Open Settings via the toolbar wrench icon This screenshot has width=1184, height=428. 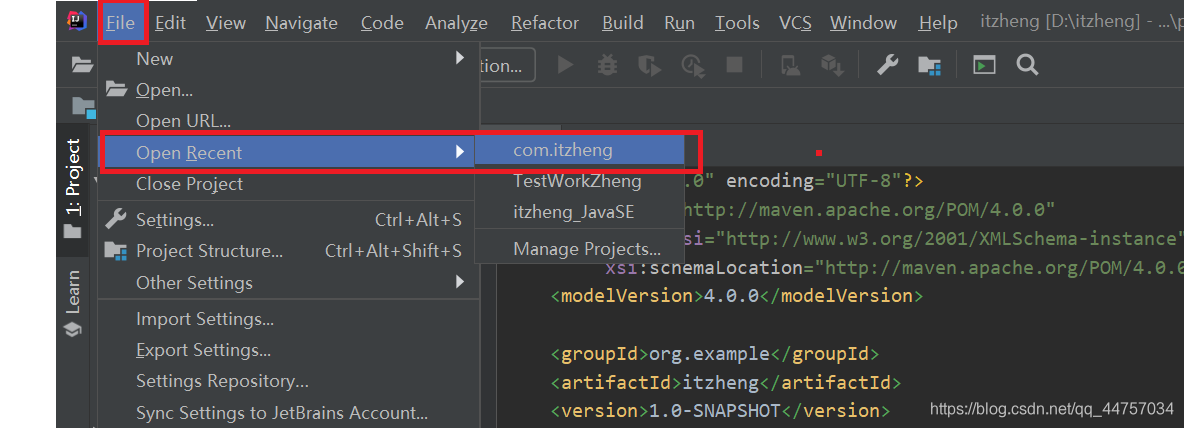(x=886, y=65)
